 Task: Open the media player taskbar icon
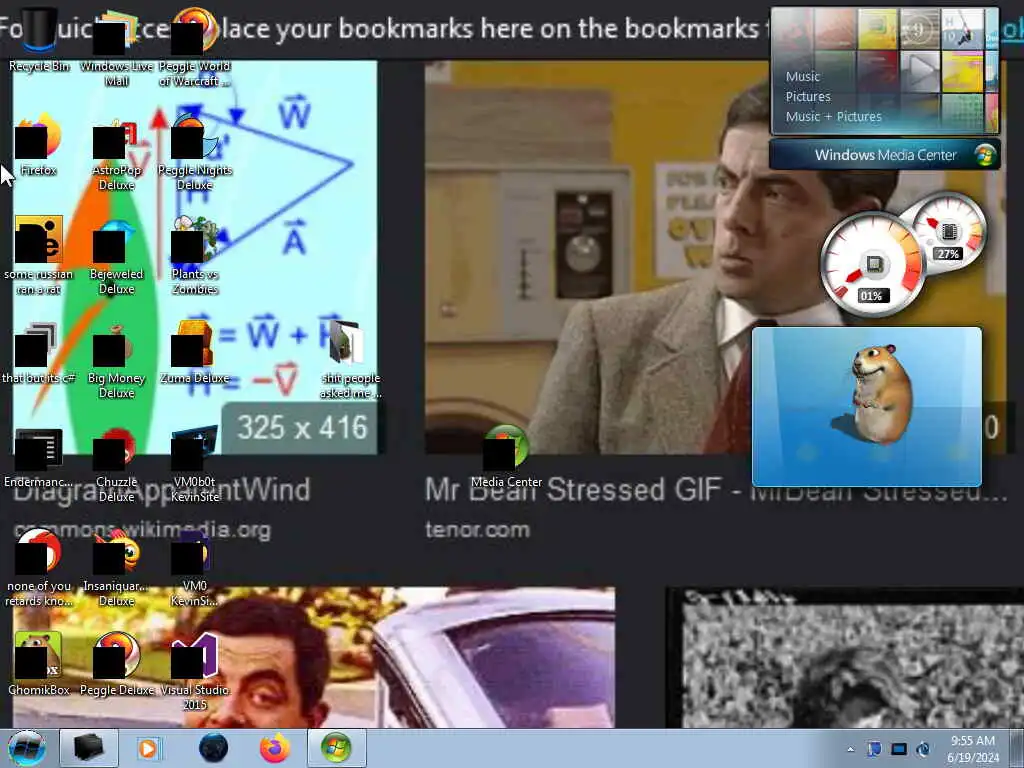(x=148, y=748)
